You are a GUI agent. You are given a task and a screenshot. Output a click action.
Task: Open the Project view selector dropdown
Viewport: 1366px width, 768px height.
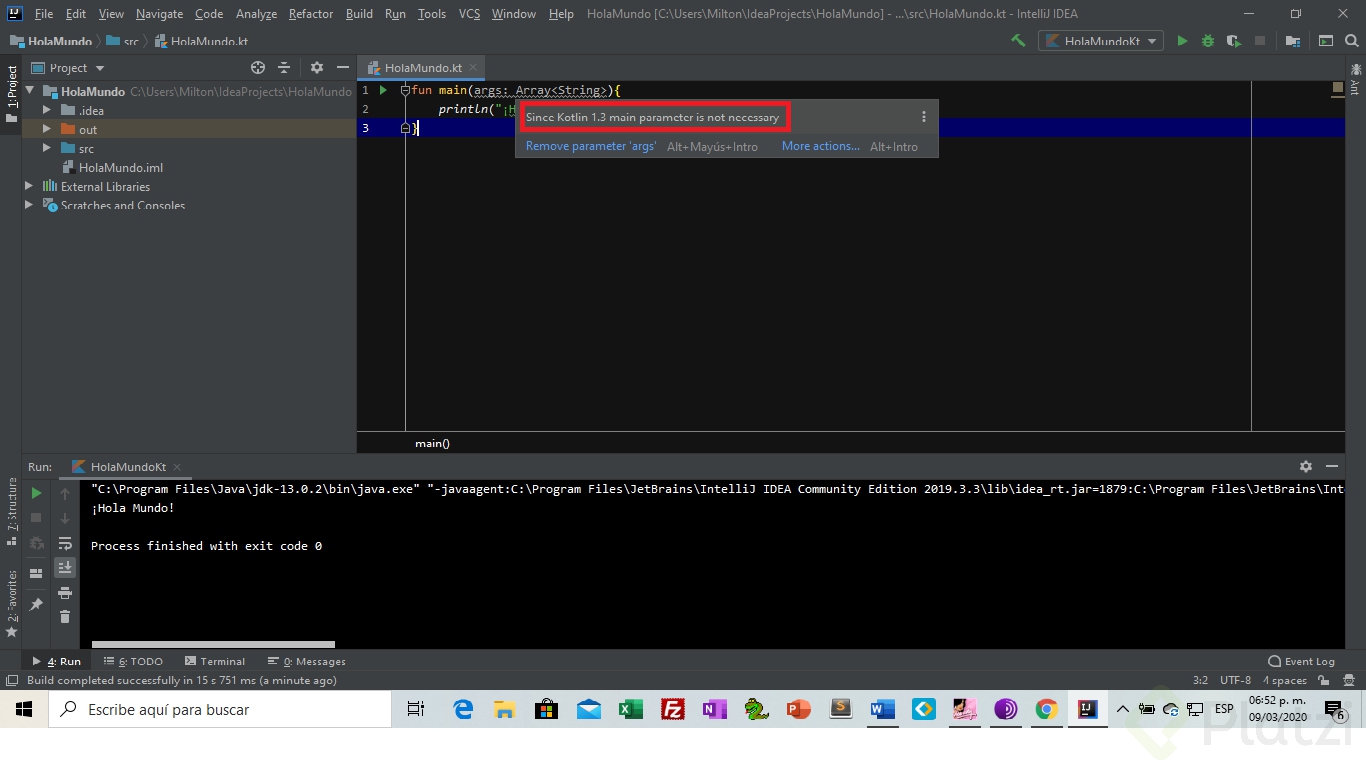coord(68,68)
